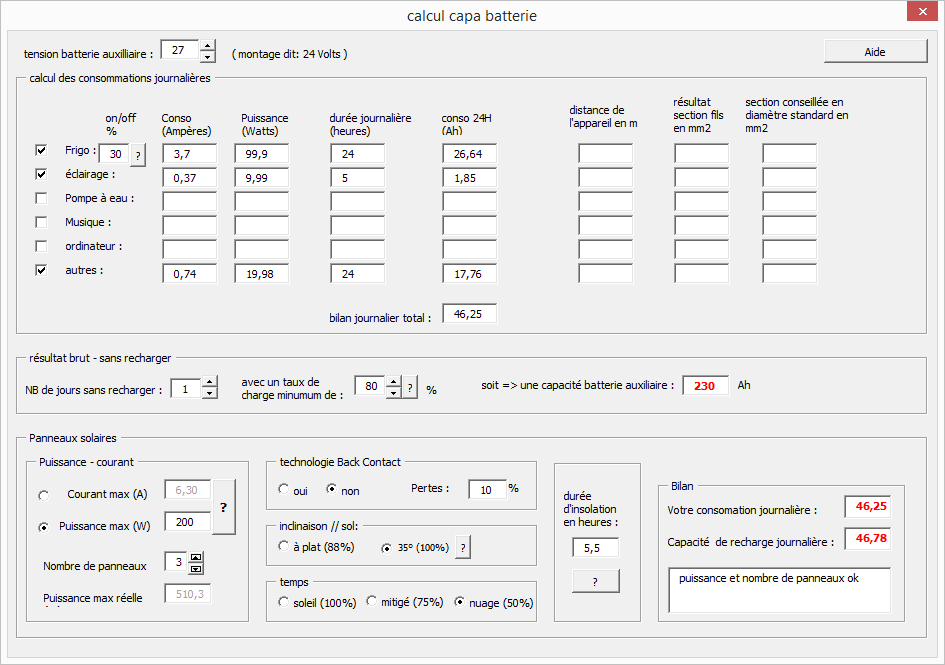This screenshot has height=665, width=945.
Task: Enable the Pompe à eau checkbox
Action: tap(41, 198)
